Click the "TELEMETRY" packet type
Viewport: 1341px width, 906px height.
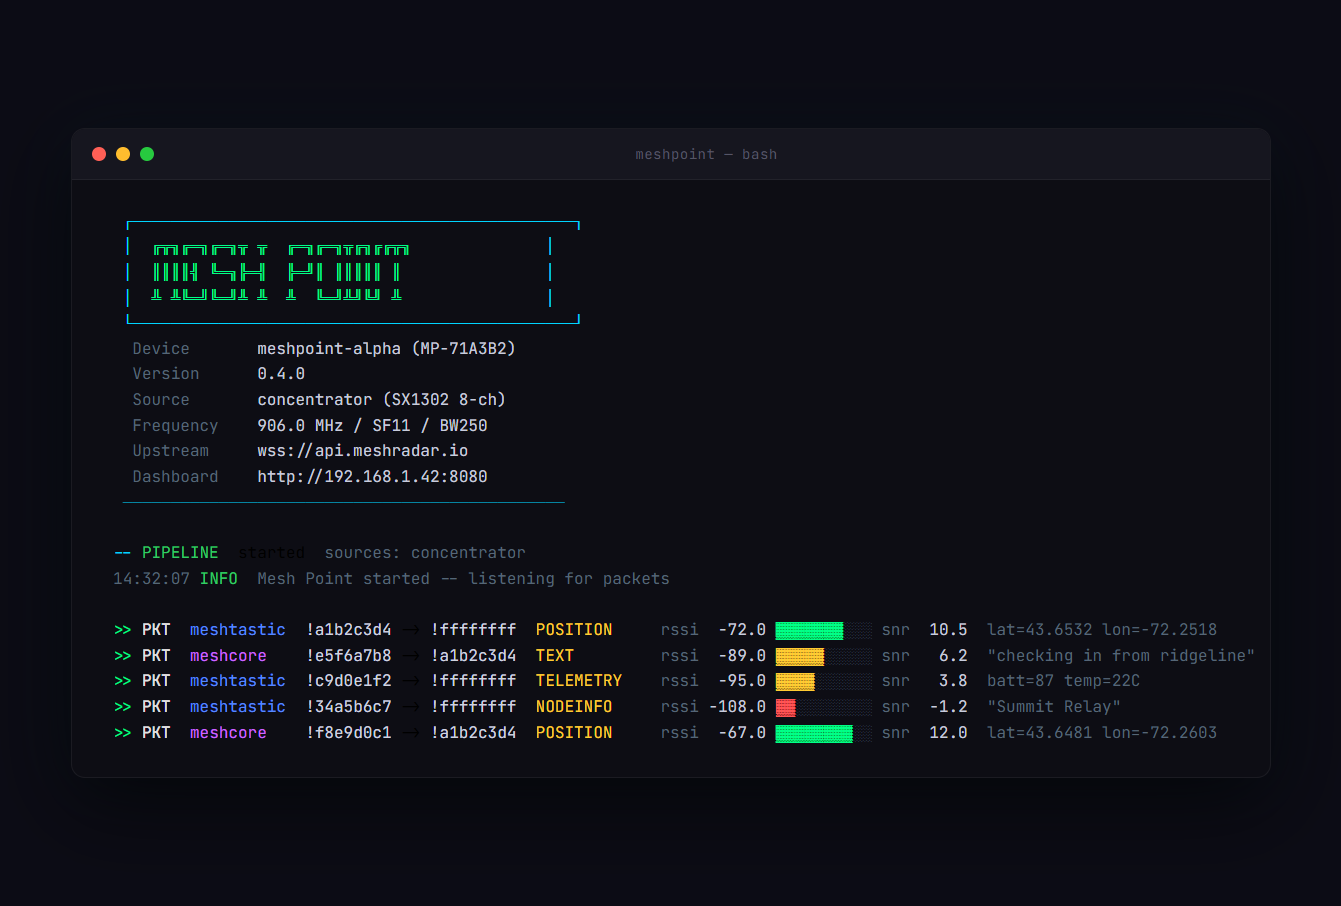click(x=579, y=681)
